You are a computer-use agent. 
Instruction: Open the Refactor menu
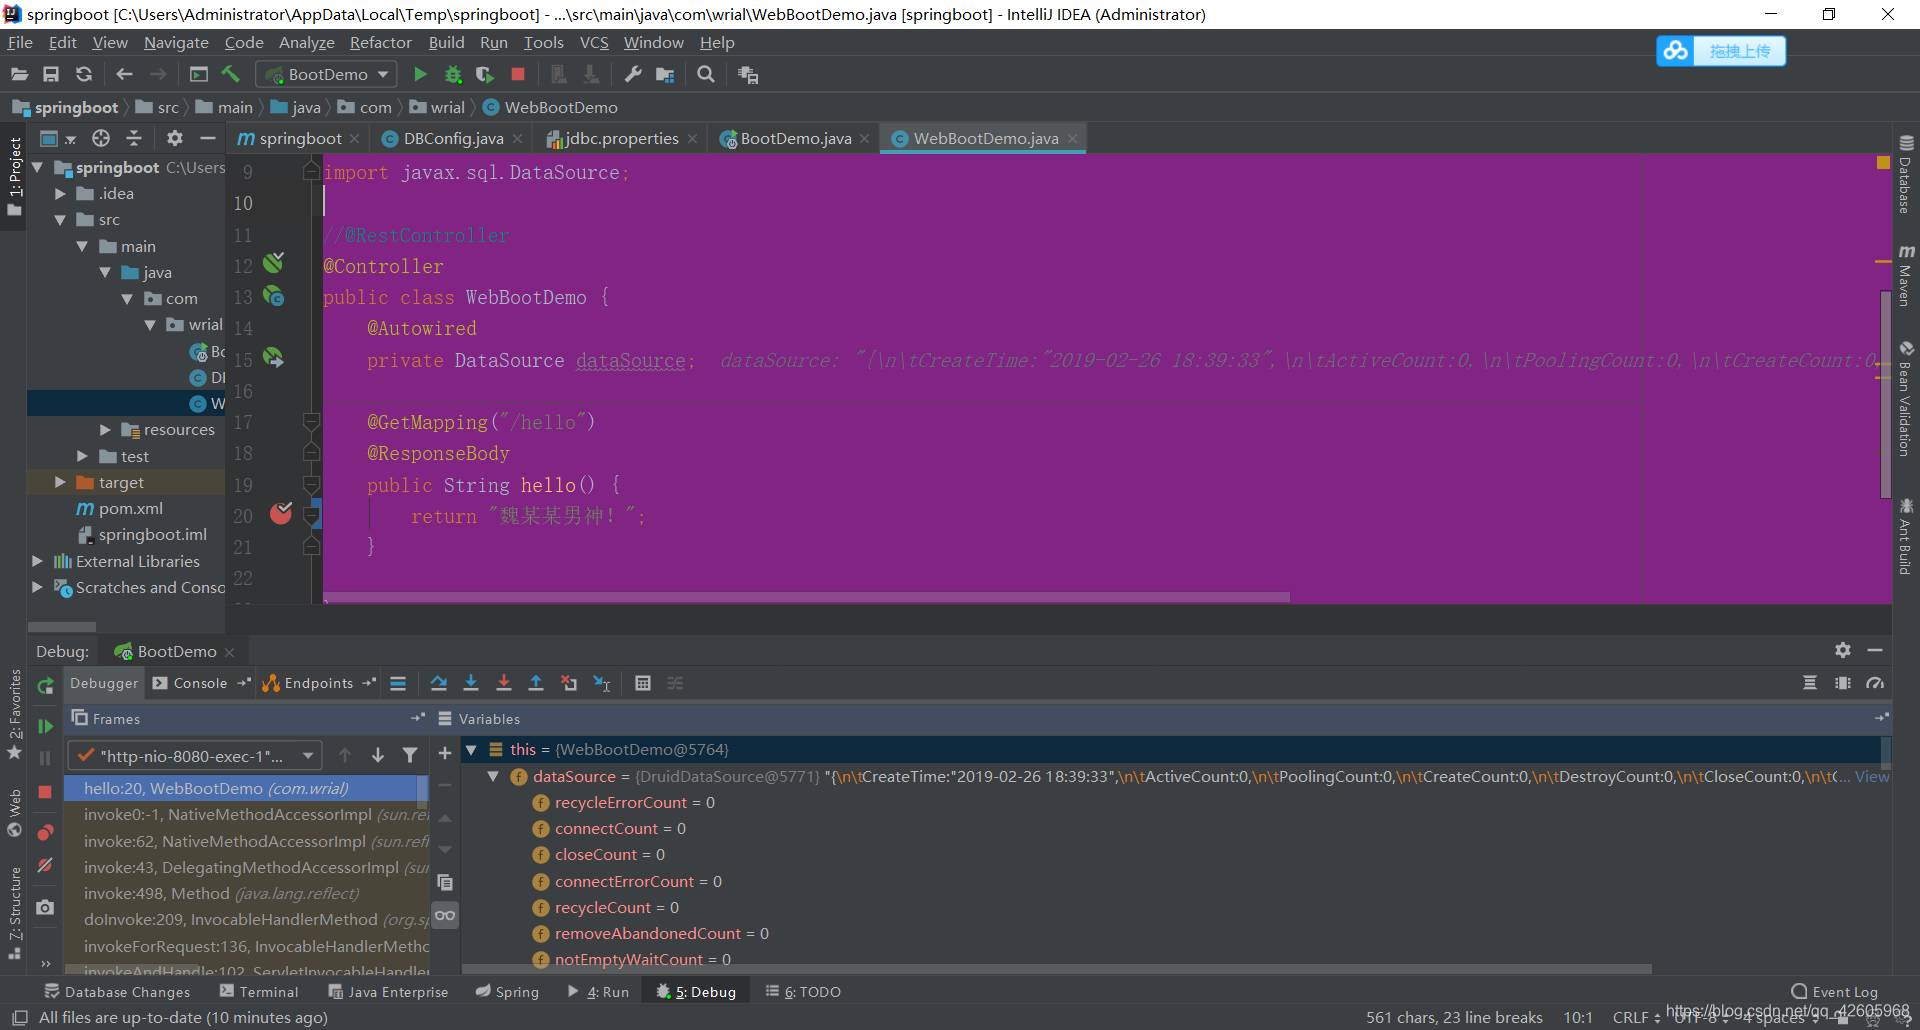(x=380, y=42)
